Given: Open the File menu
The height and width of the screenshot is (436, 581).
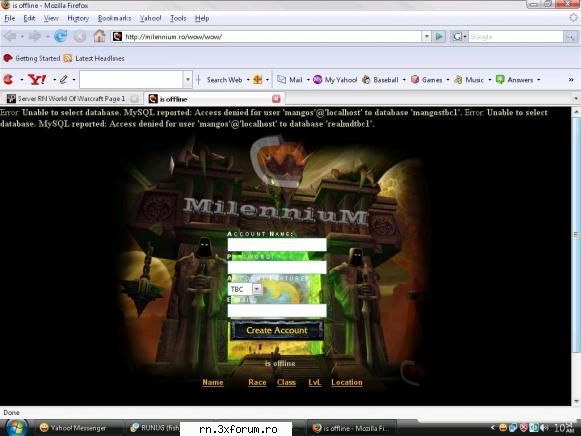Looking at the screenshot, I should [x=10, y=18].
